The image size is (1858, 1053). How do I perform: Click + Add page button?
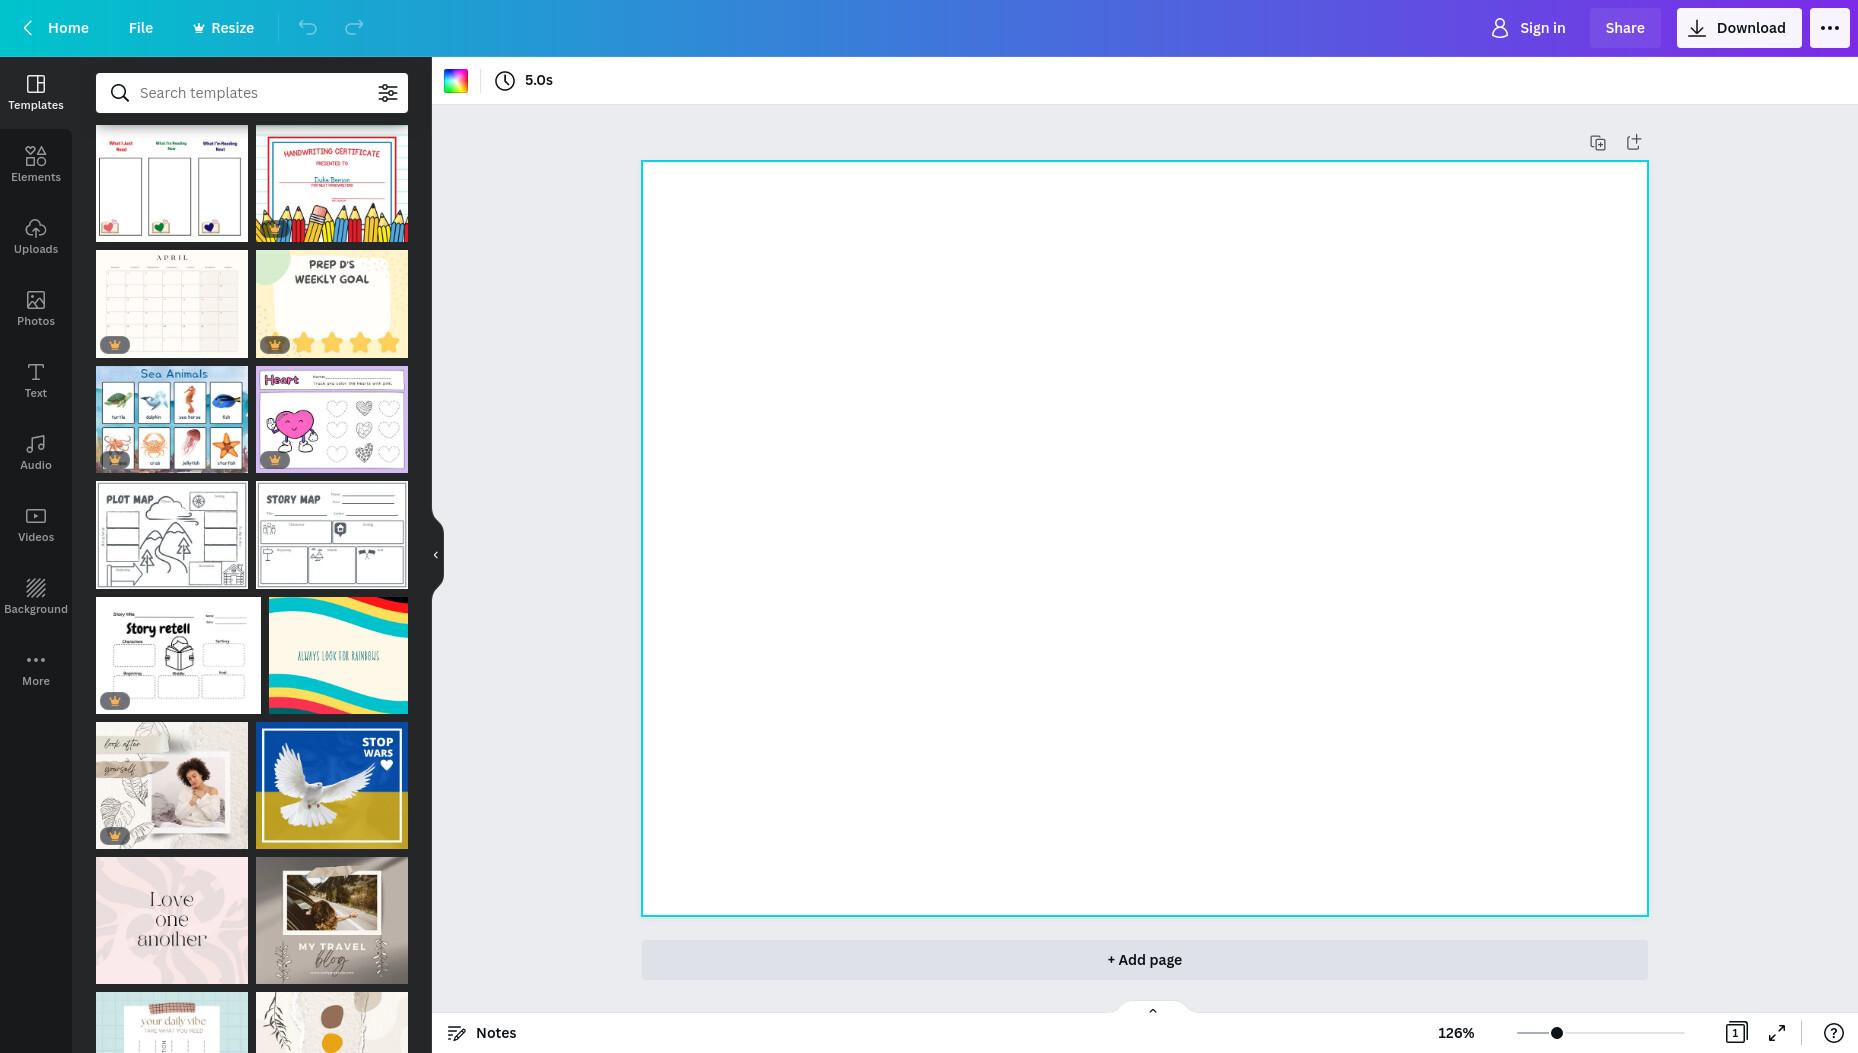(1144, 960)
